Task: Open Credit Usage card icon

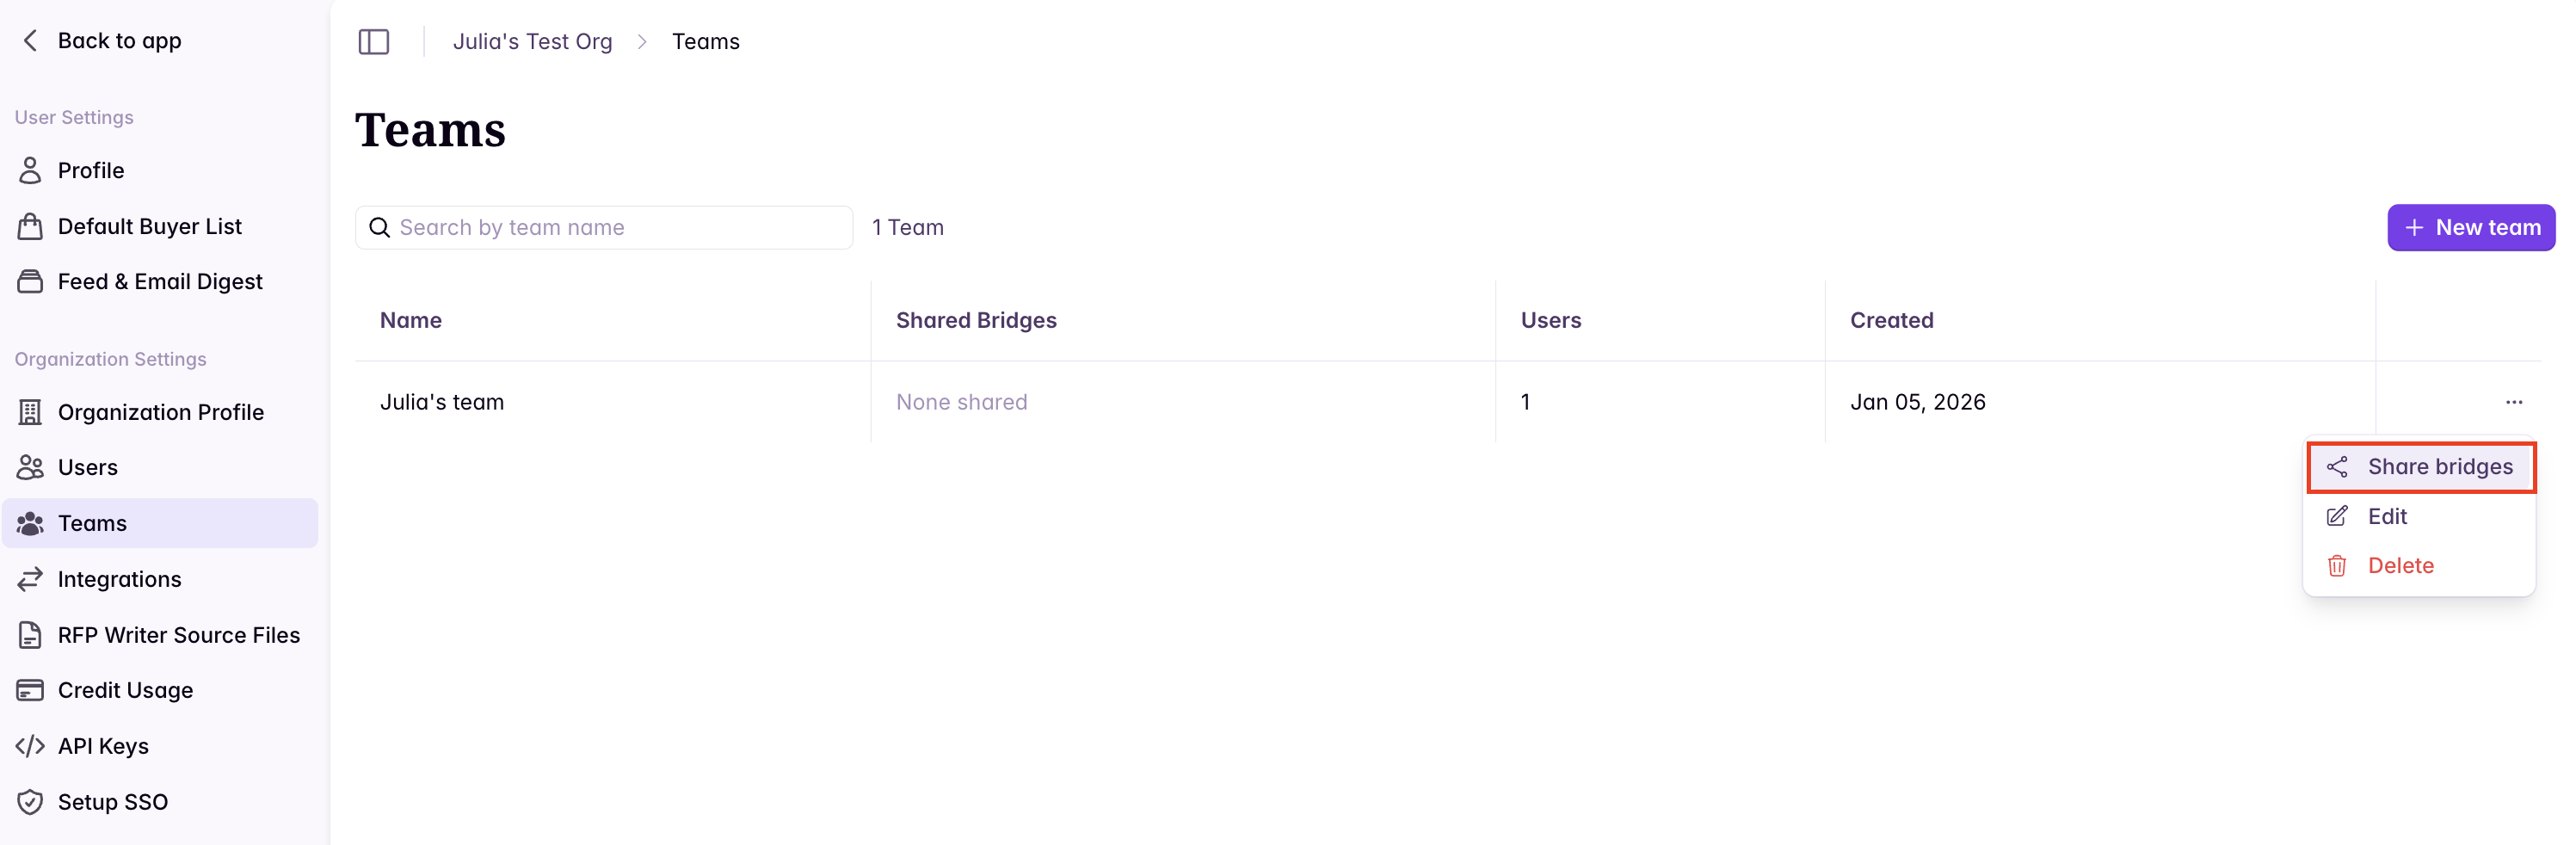Action: coord(31,690)
